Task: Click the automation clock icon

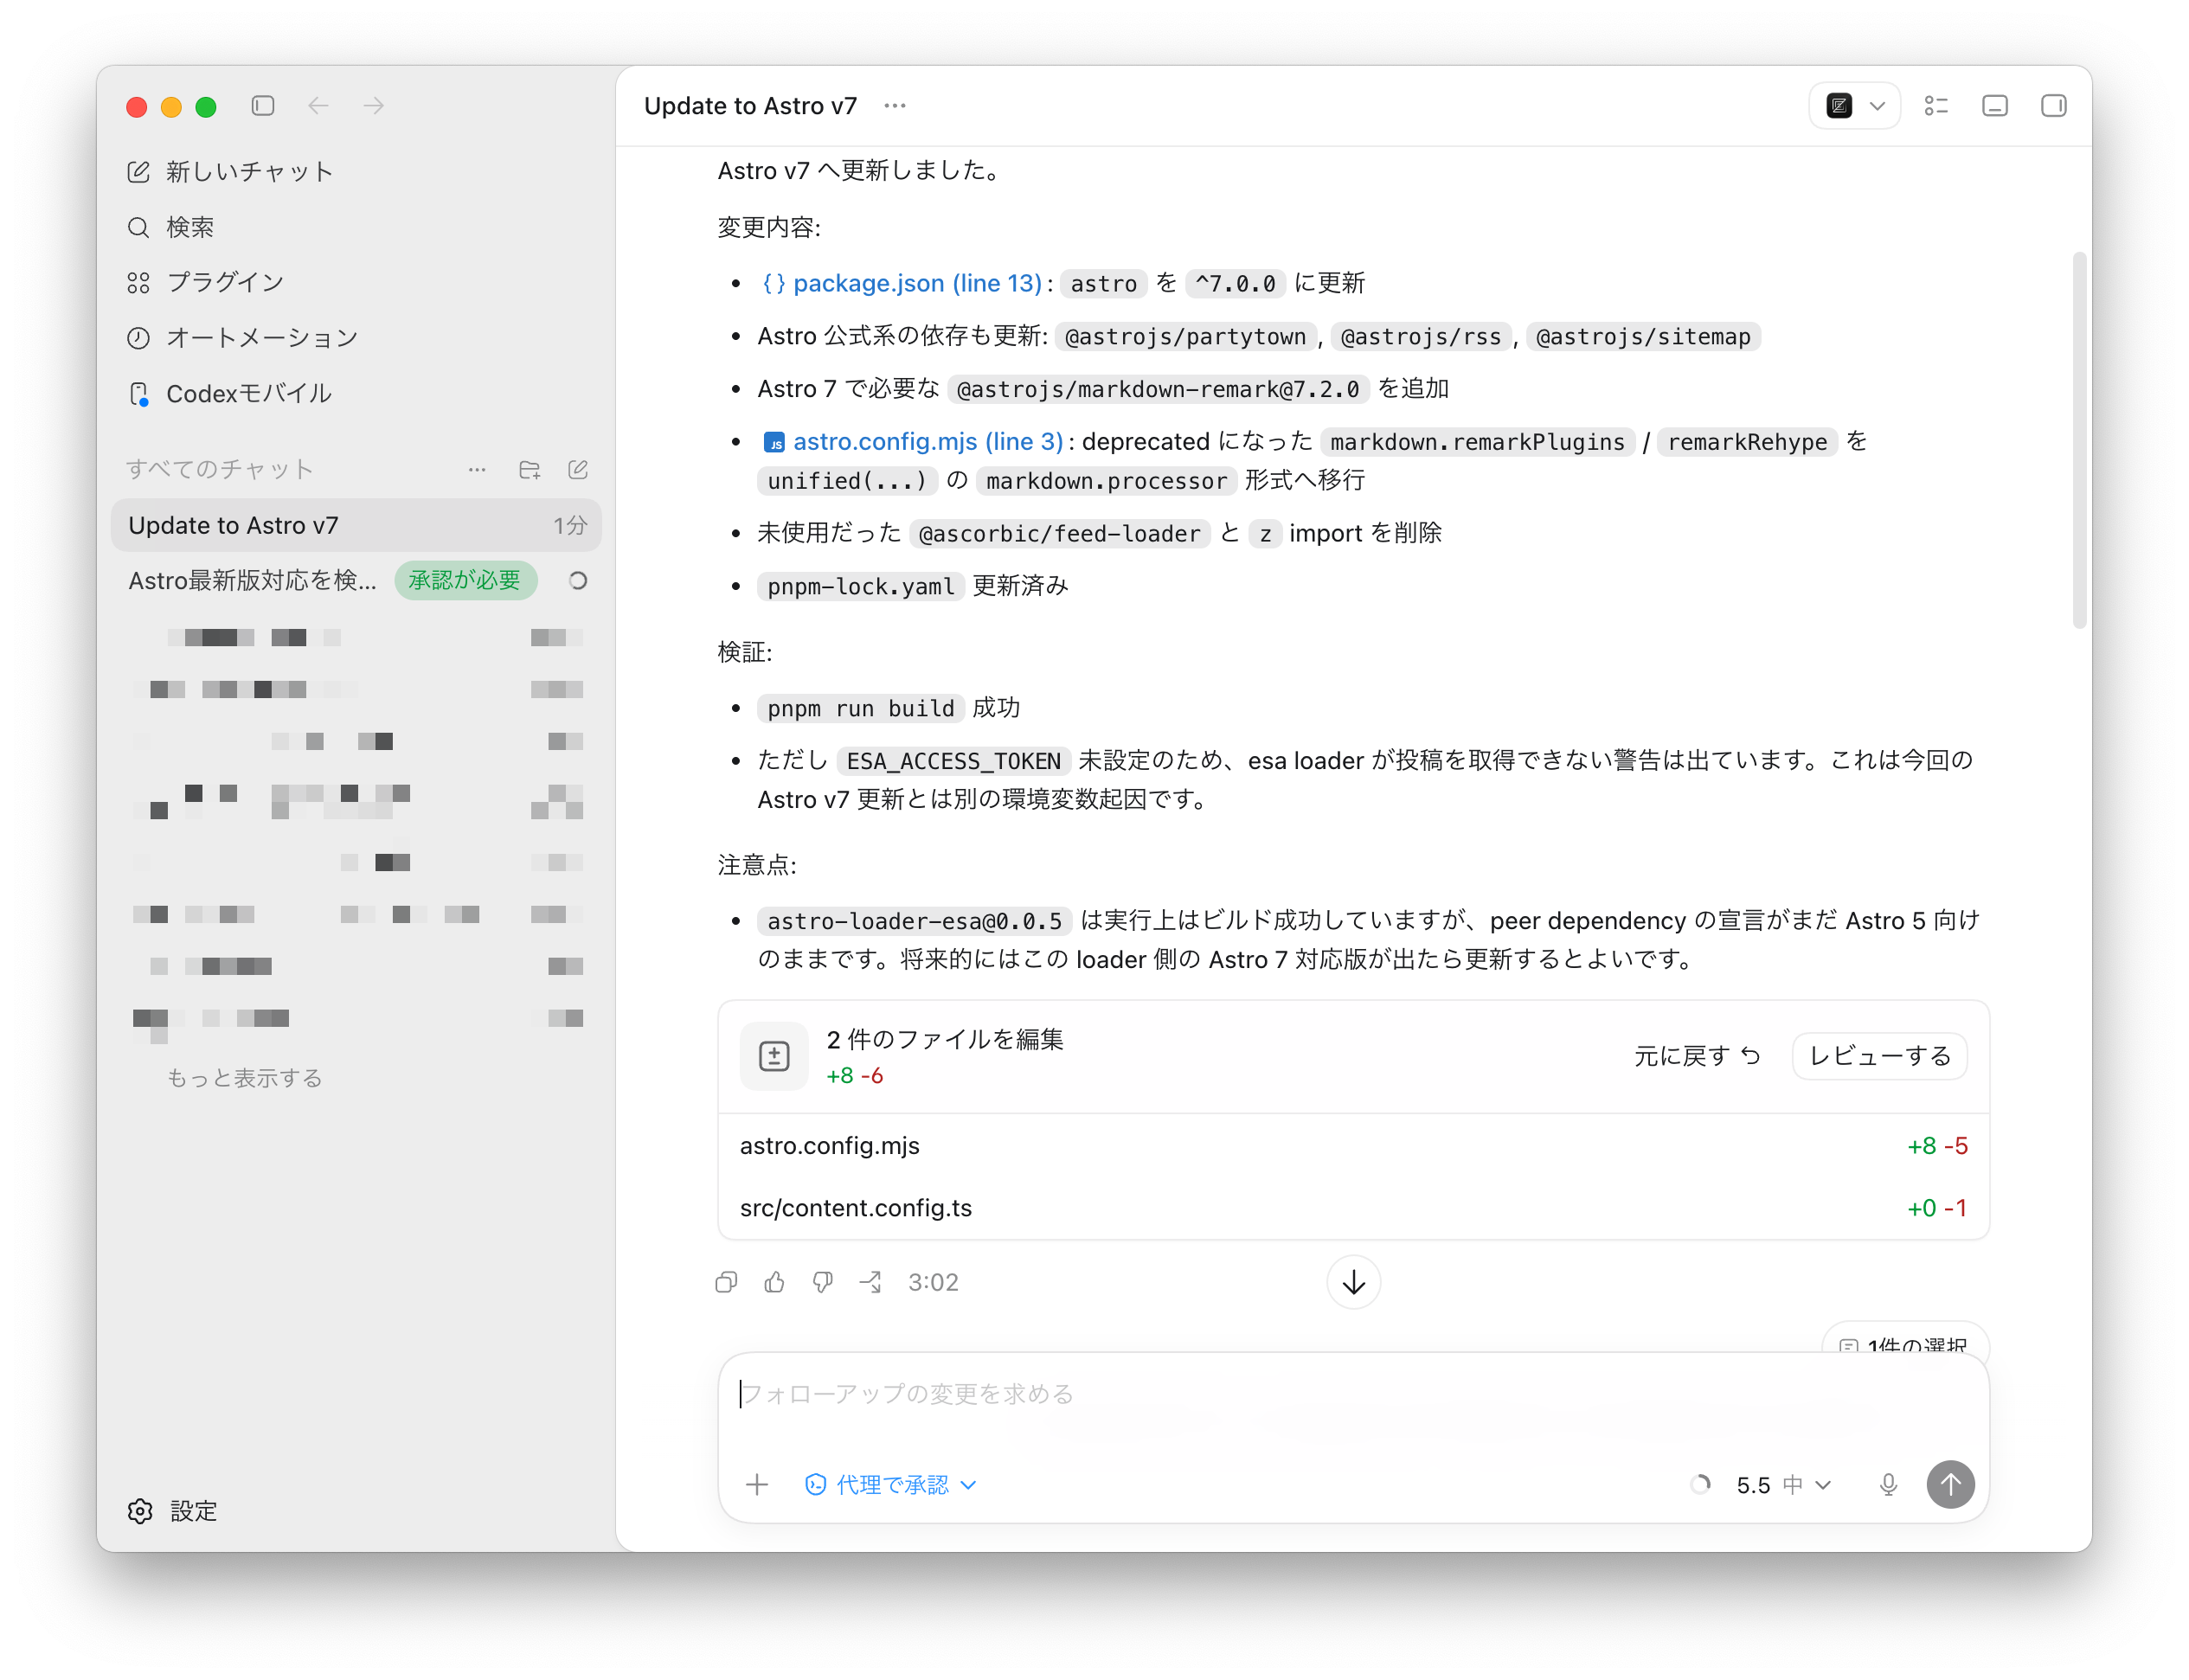Action: 139,338
